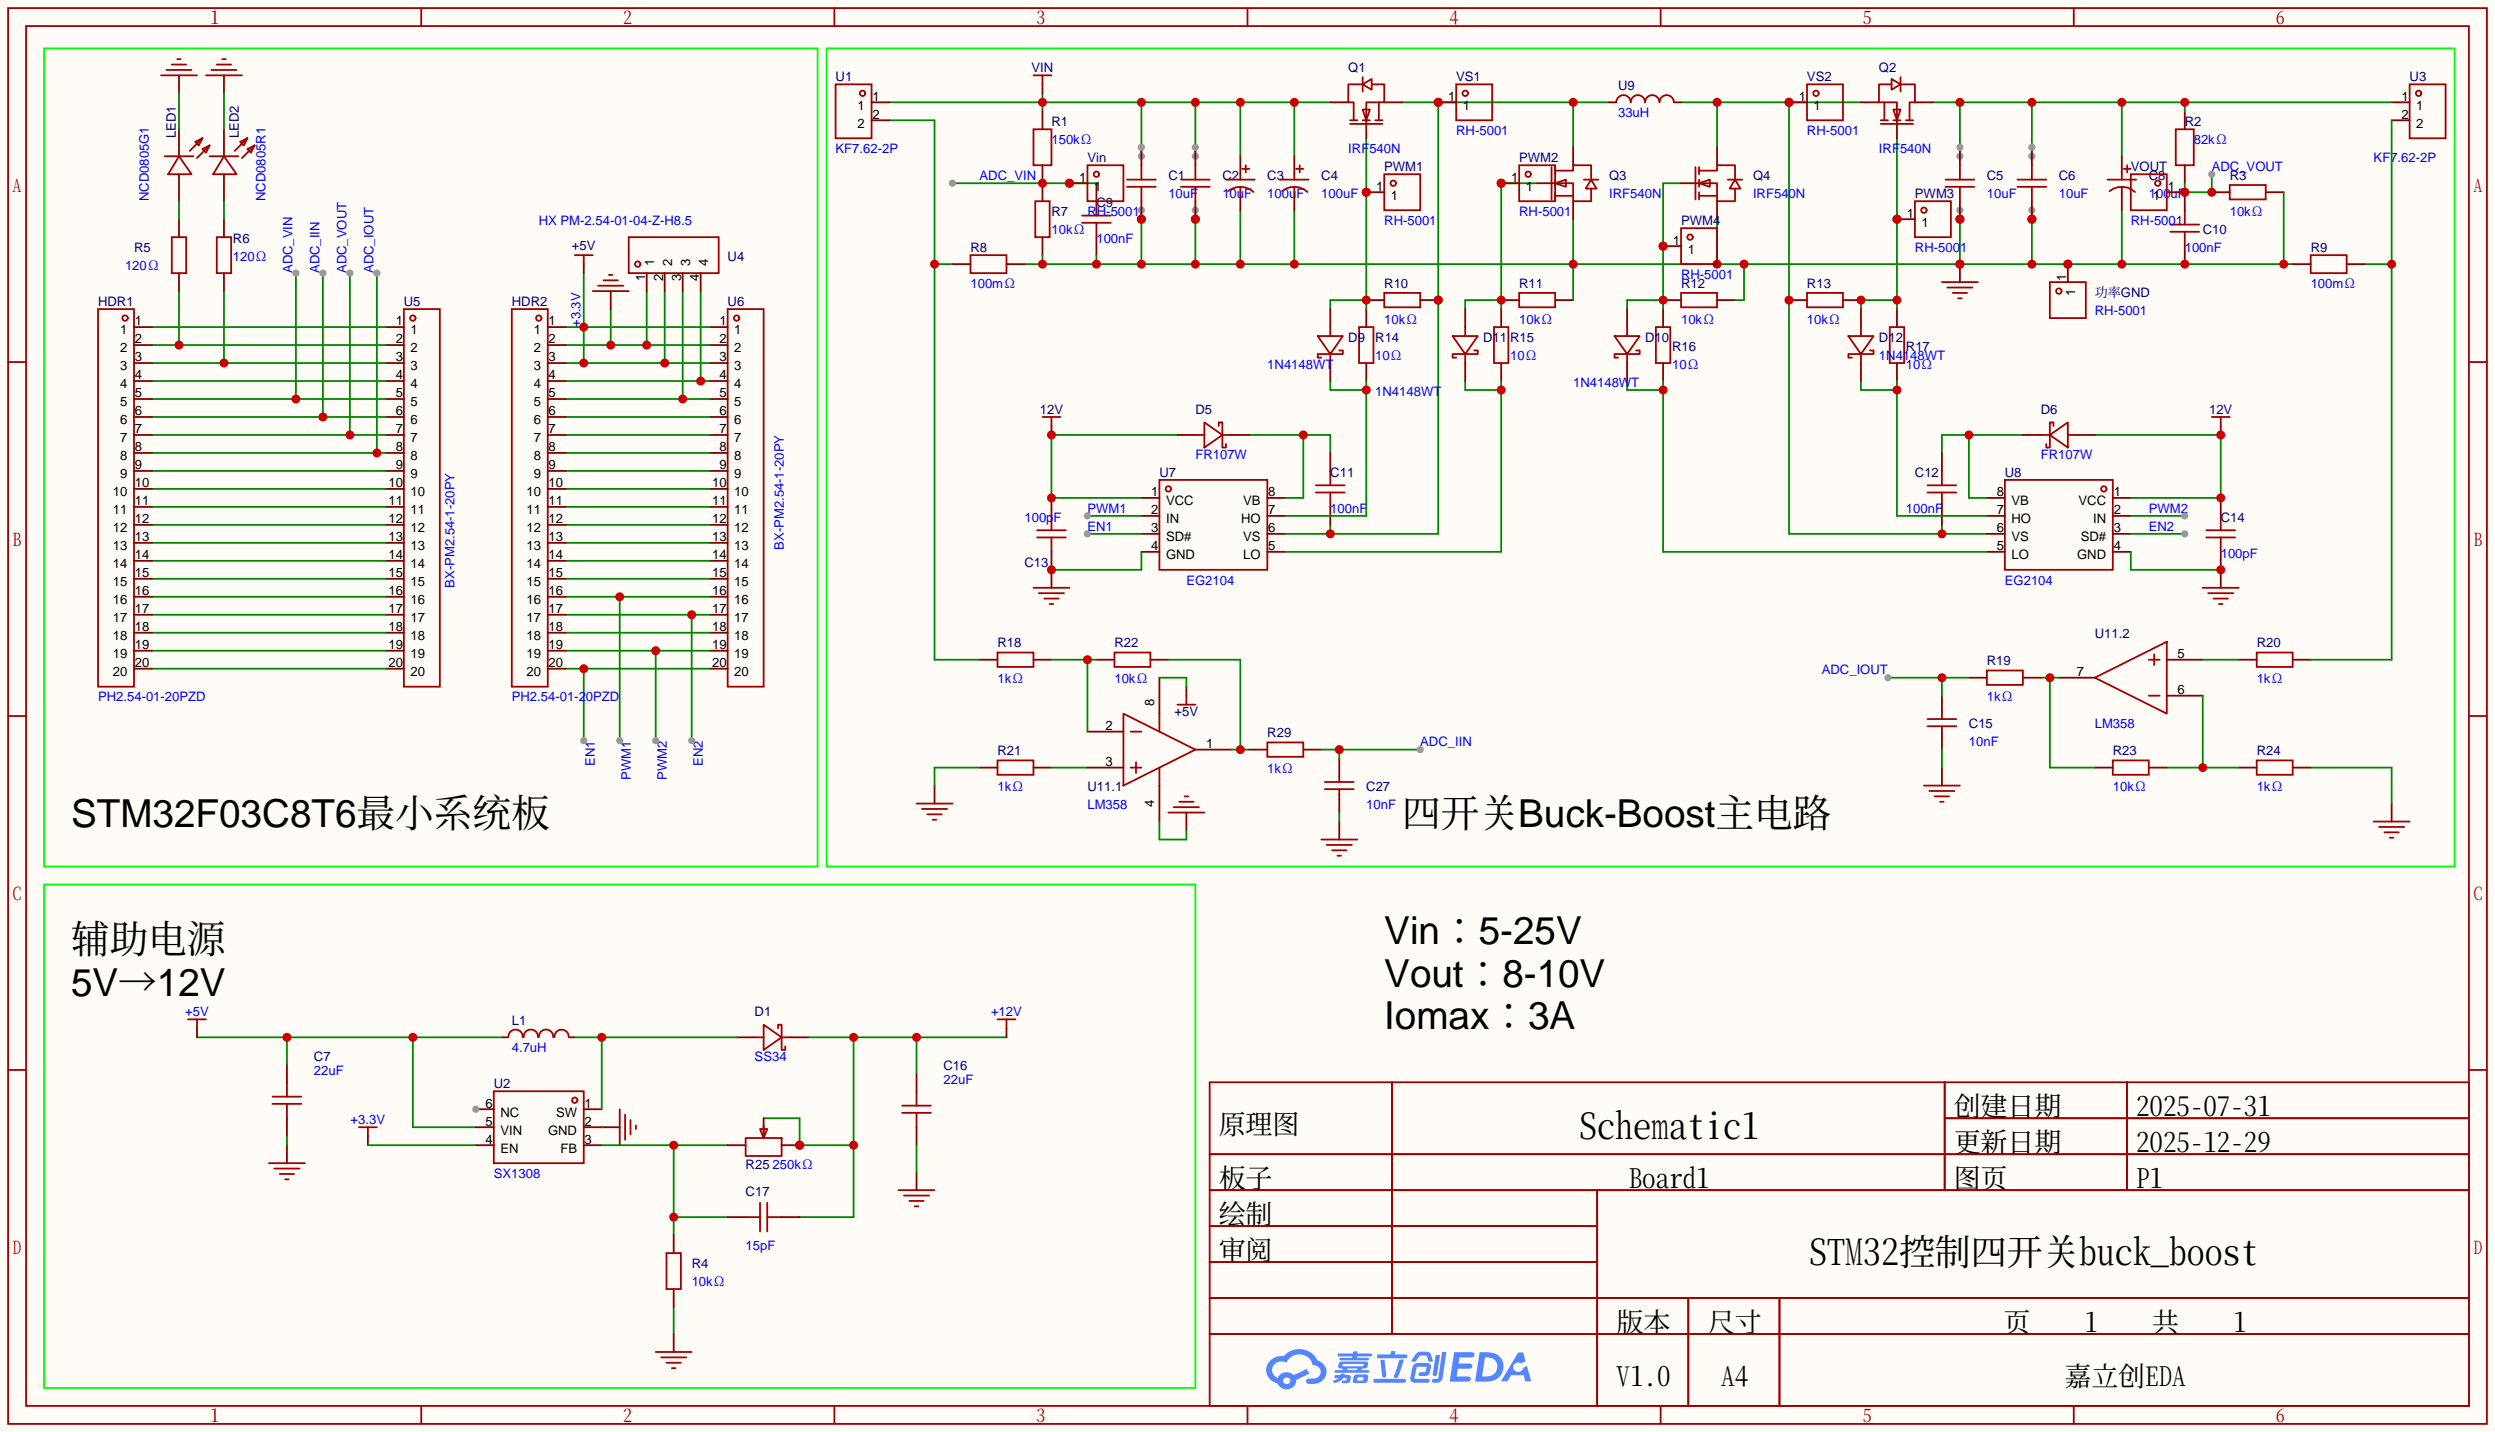This screenshot has width=2495, height=1432.
Task: Click the 嘉立创EDA logo in title block
Action: tap(1398, 1368)
